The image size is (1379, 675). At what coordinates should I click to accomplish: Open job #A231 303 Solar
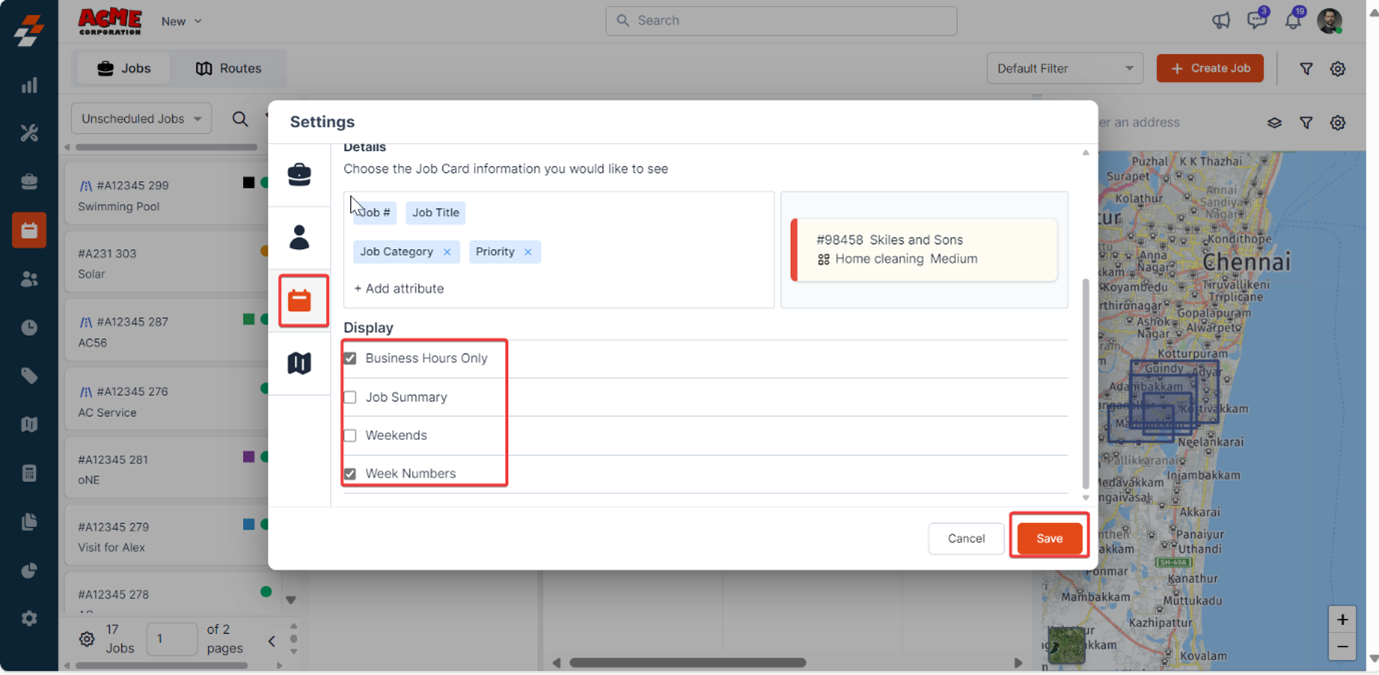pos(167,263)
